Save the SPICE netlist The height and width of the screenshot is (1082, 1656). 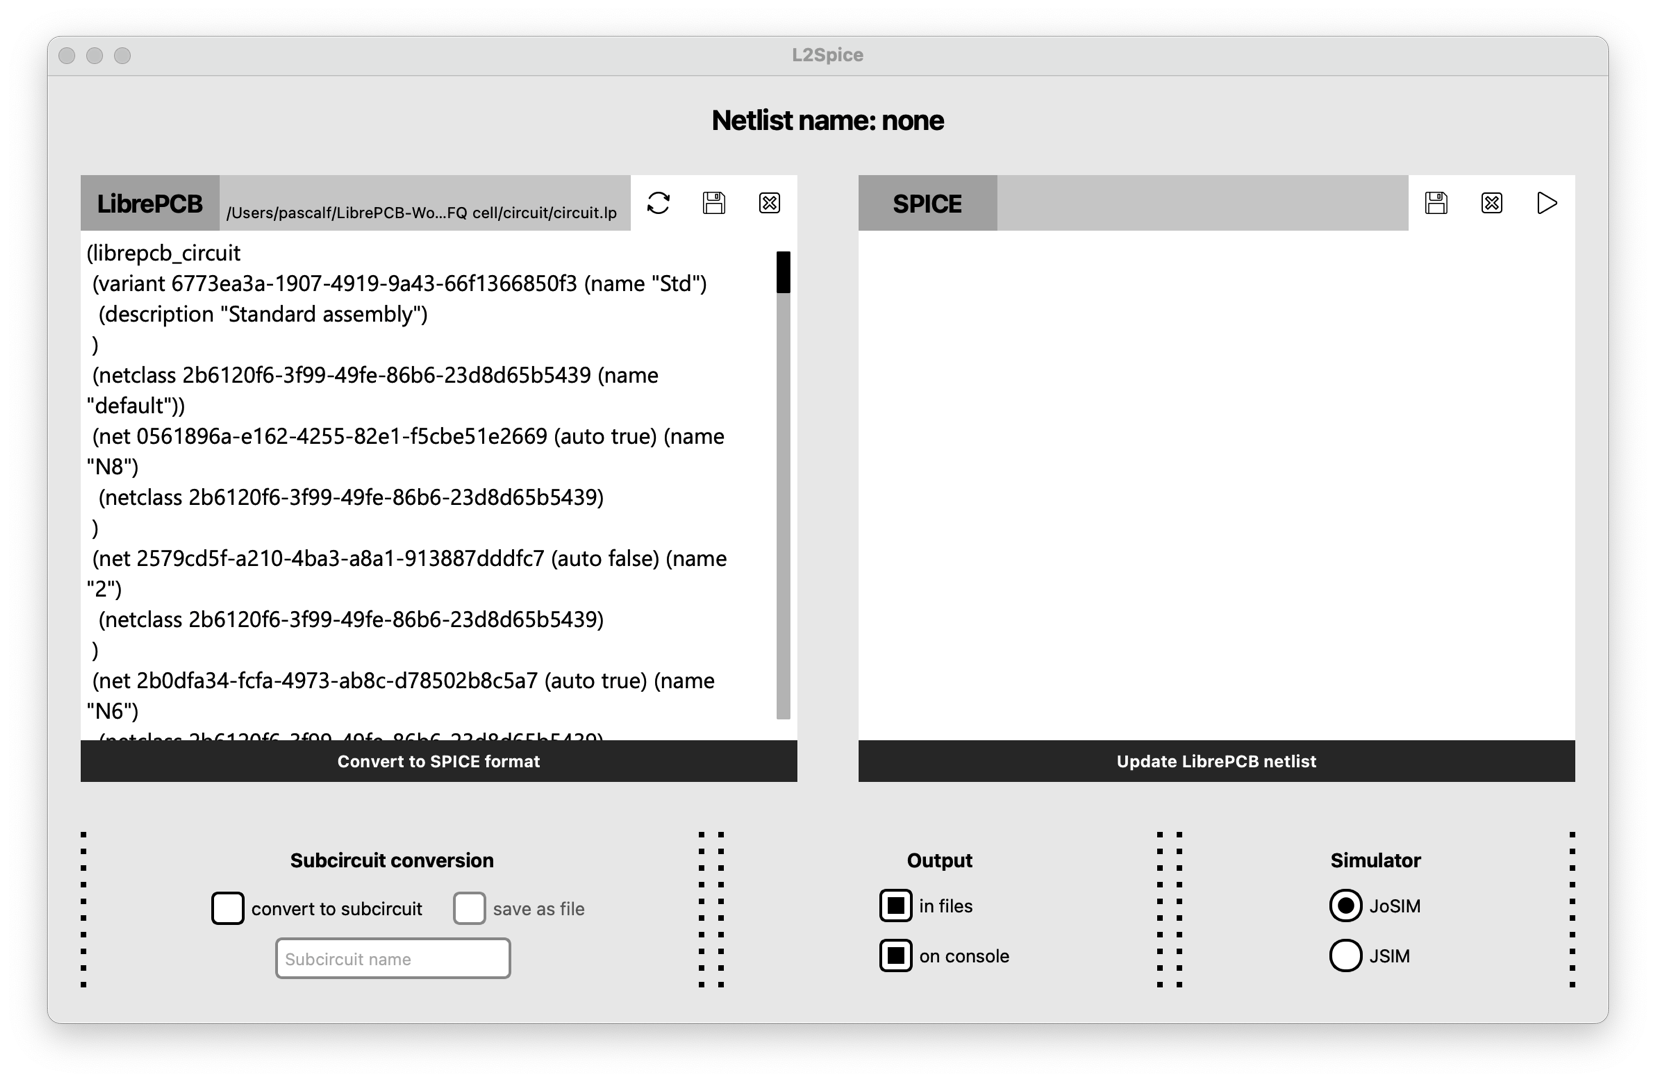1436,203
